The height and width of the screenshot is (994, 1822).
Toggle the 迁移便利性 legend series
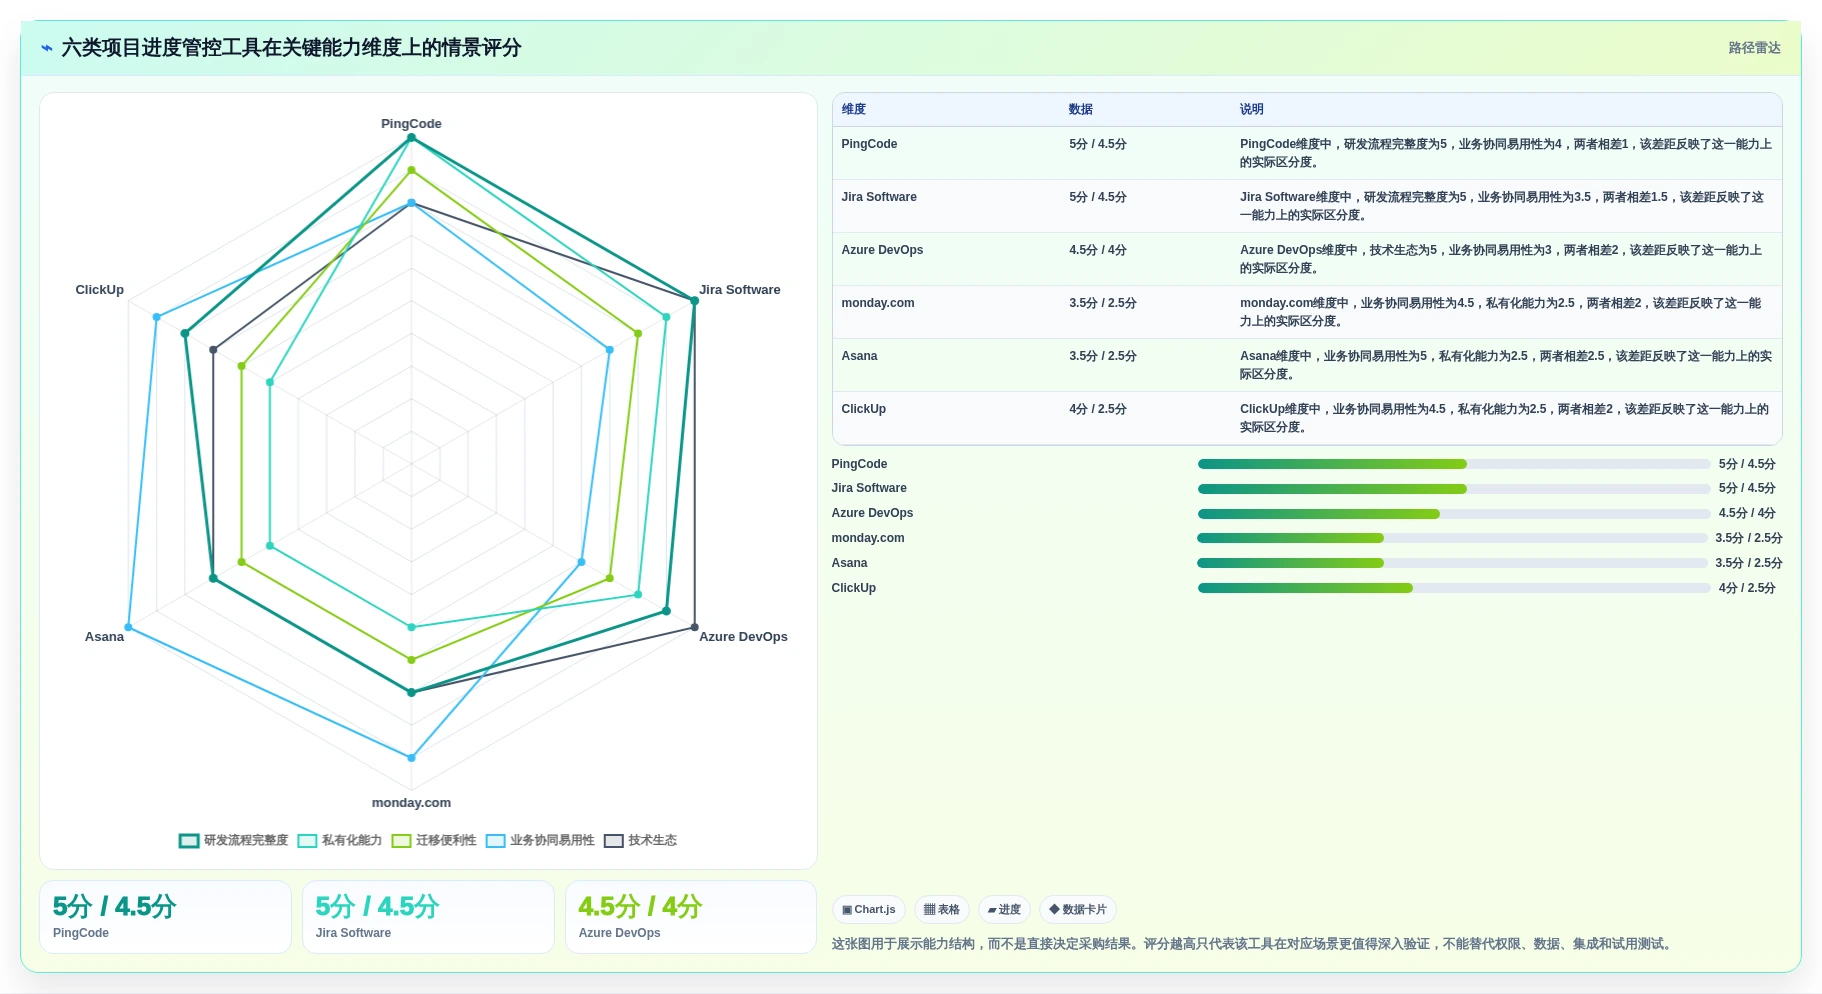click(x=434, y=840)
